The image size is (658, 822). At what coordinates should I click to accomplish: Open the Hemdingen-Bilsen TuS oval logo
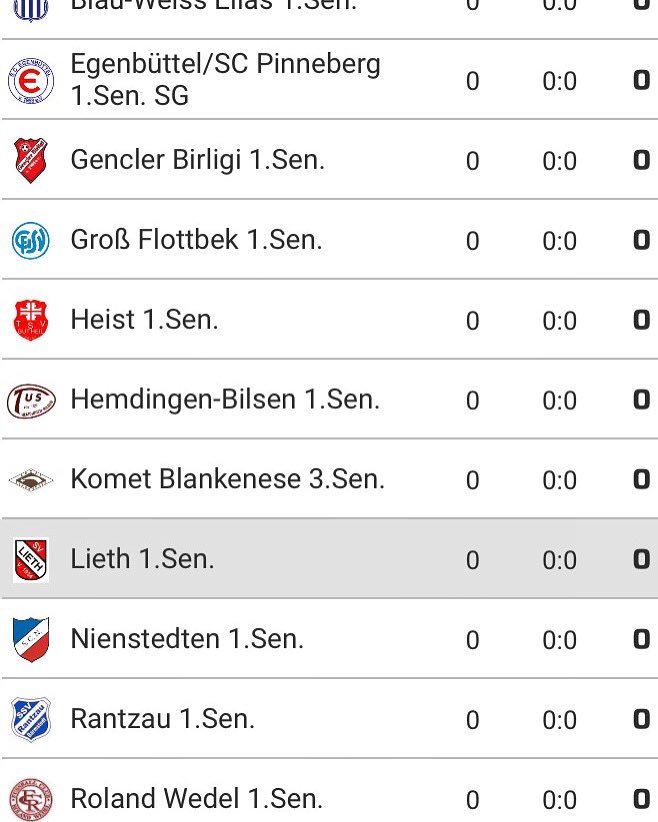point(31,401)
